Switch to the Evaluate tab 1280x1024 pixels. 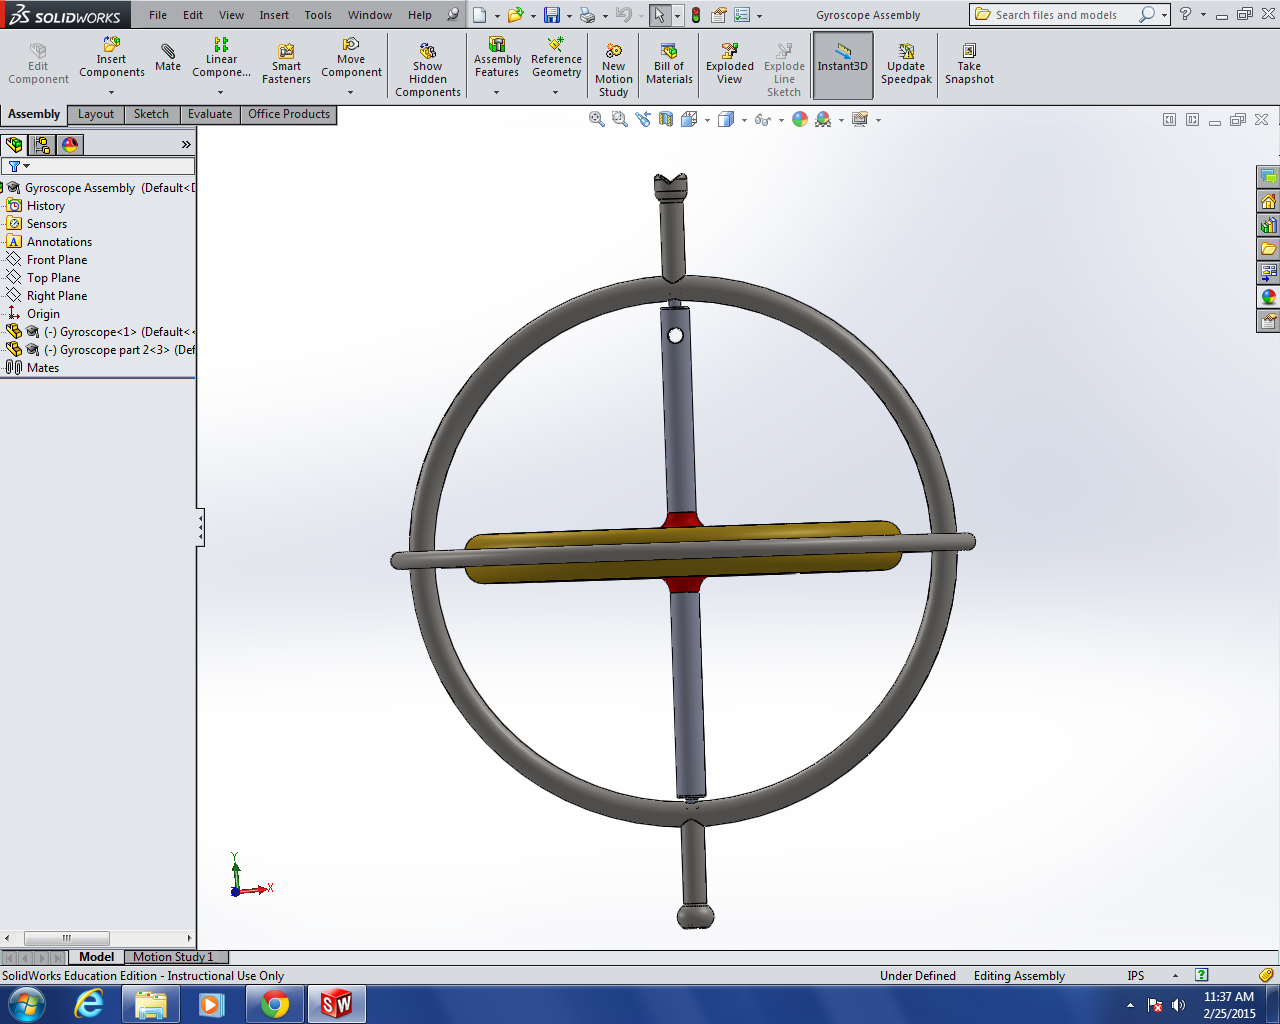(x=210, y=114)
